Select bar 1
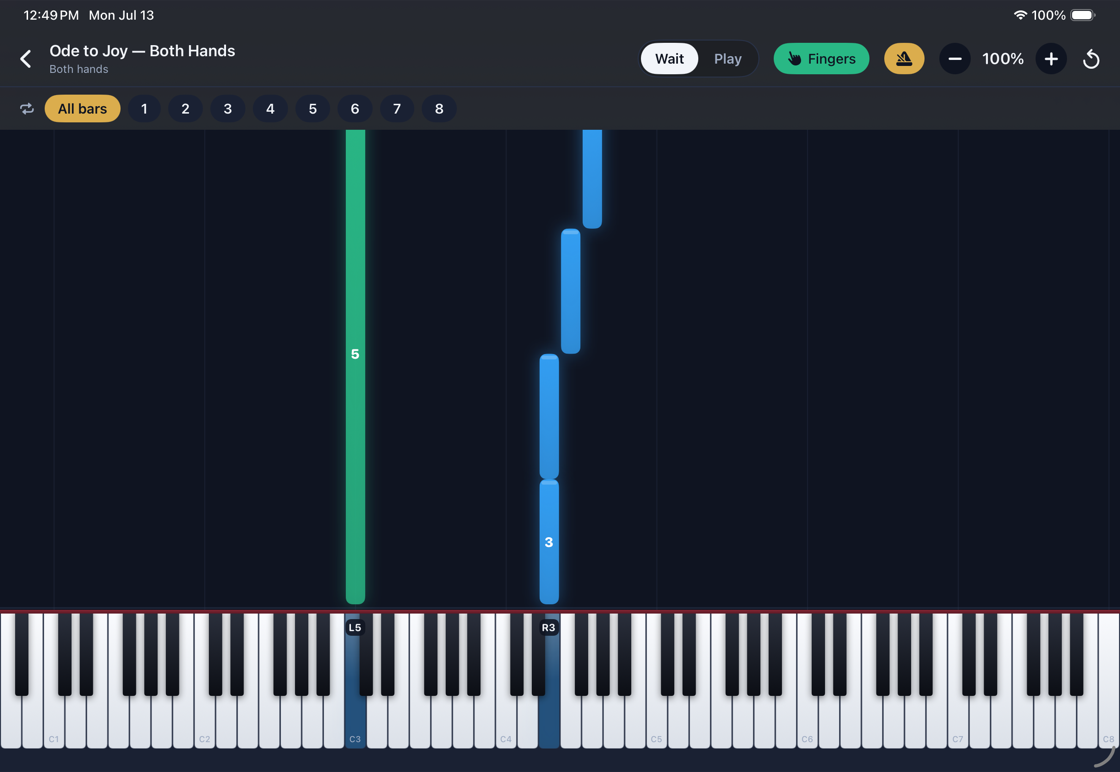Screen dimensions: 1120x772 [144, 109]
